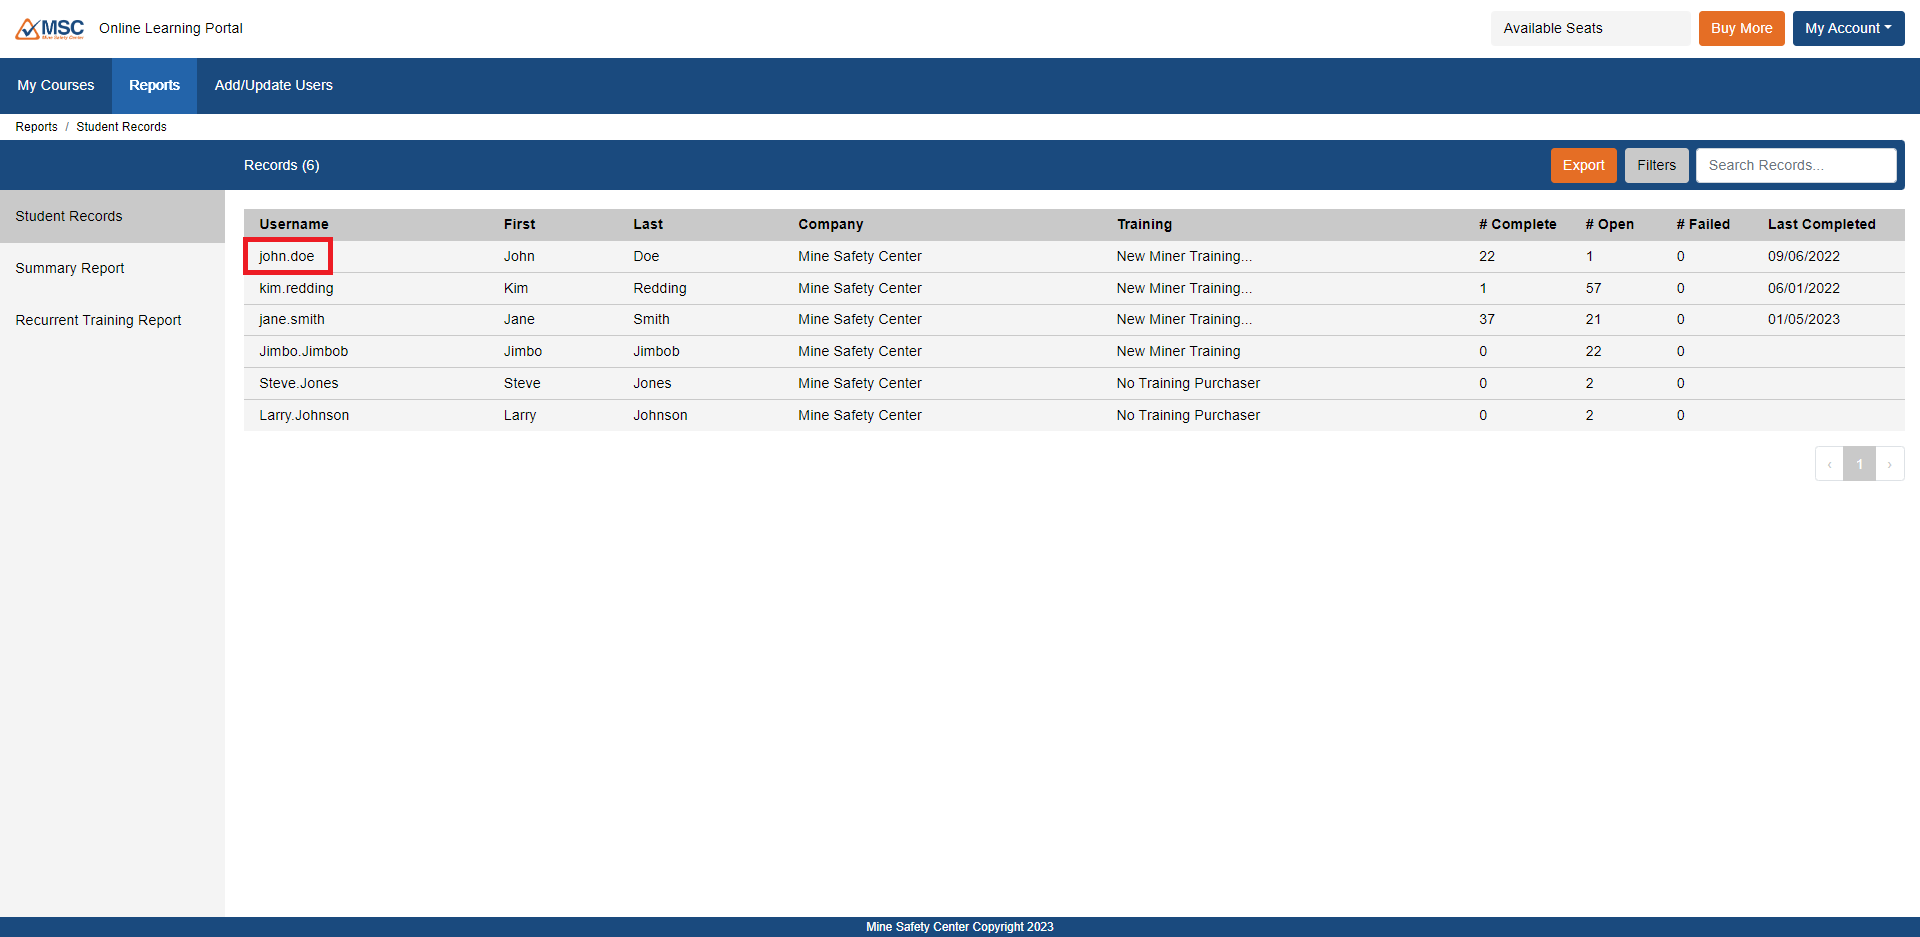Image resolution: width=1920 pixels, height=937 pixels.
Task: Click New Miner Training in Jimbo's row
Action: [1178, 351]
